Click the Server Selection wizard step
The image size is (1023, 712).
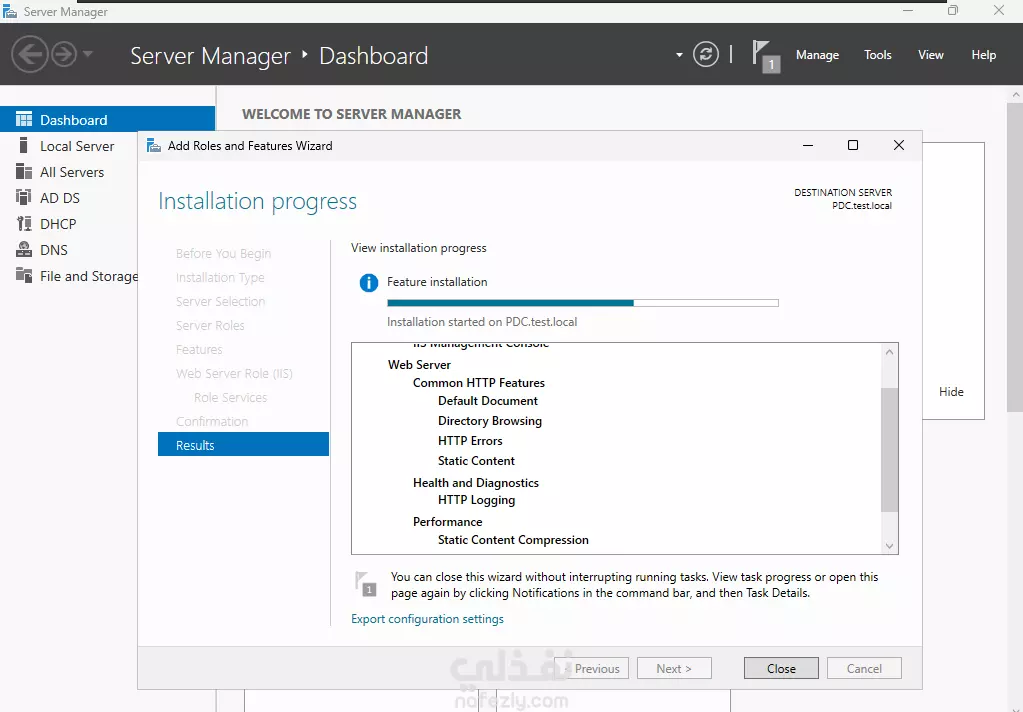221,301
